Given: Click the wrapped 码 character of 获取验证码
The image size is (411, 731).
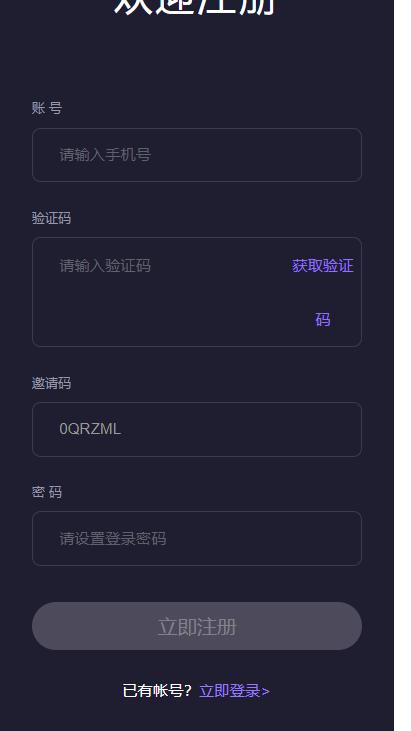Looking at the screenshot, I should (x=322, y=320).
